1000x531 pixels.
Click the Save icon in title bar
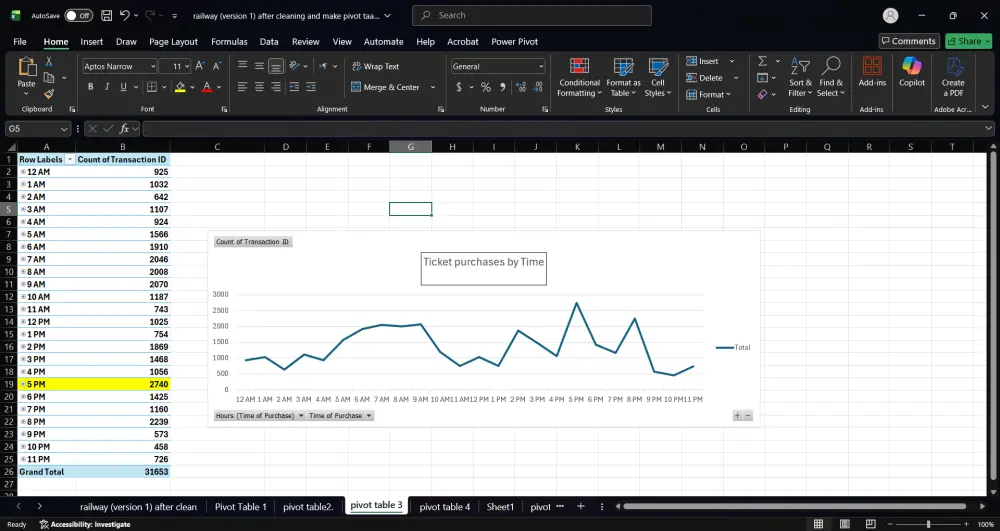[x=107, y=15]
